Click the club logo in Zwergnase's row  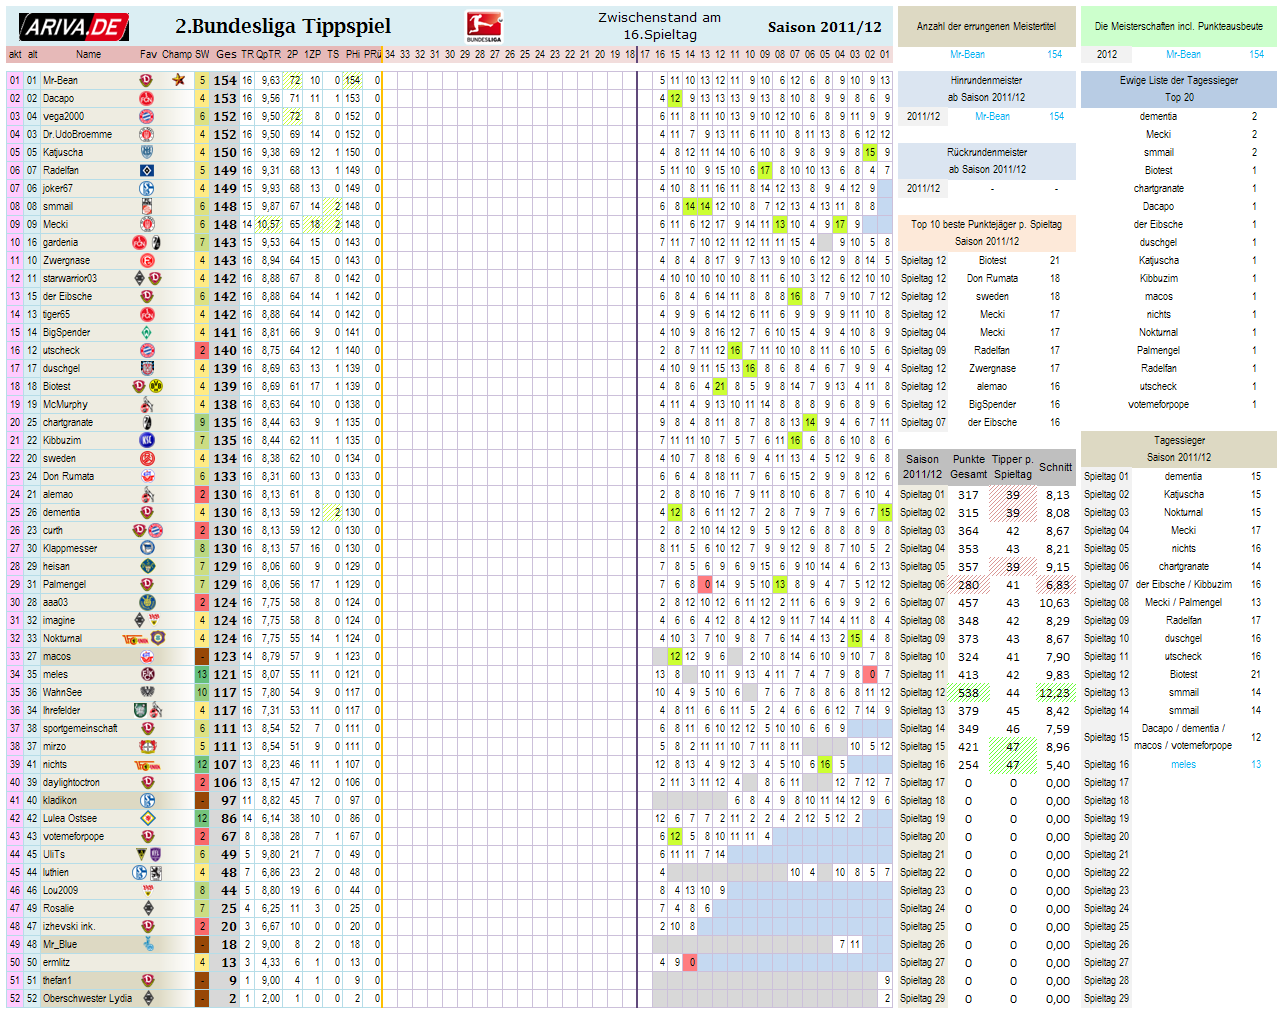[146, 260]
